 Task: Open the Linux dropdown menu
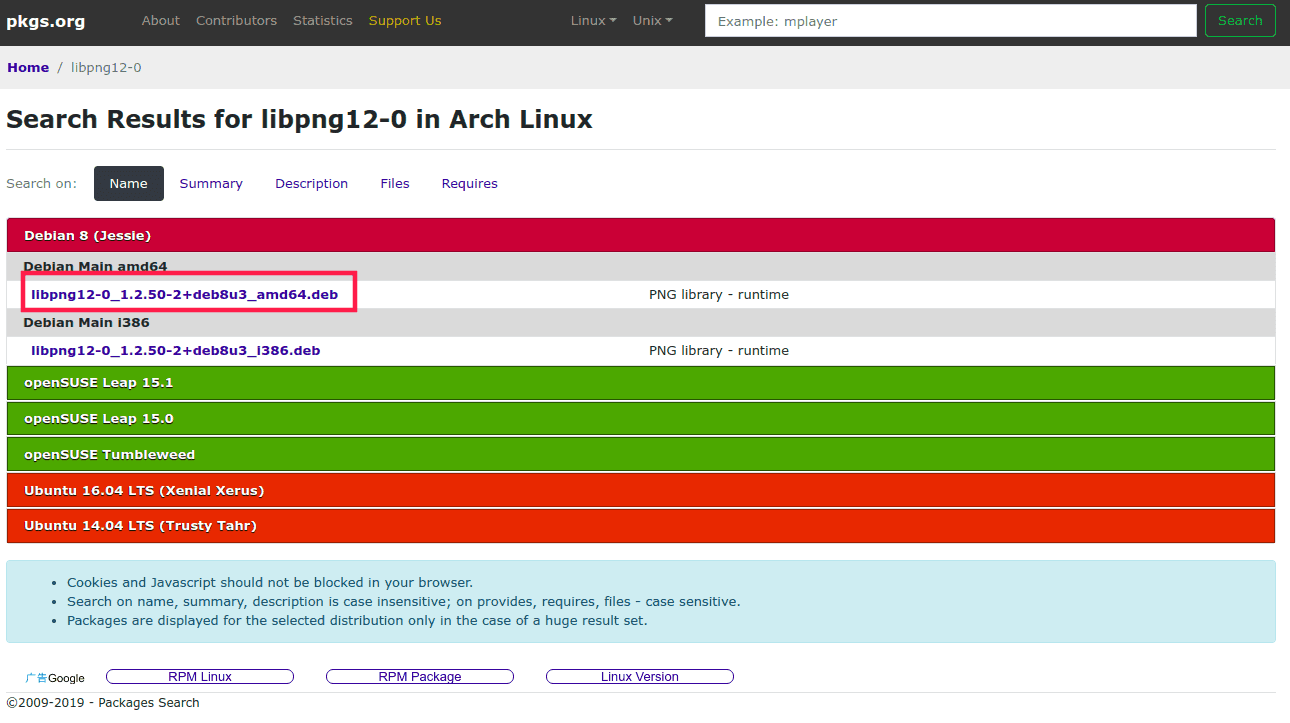(593, 20)
